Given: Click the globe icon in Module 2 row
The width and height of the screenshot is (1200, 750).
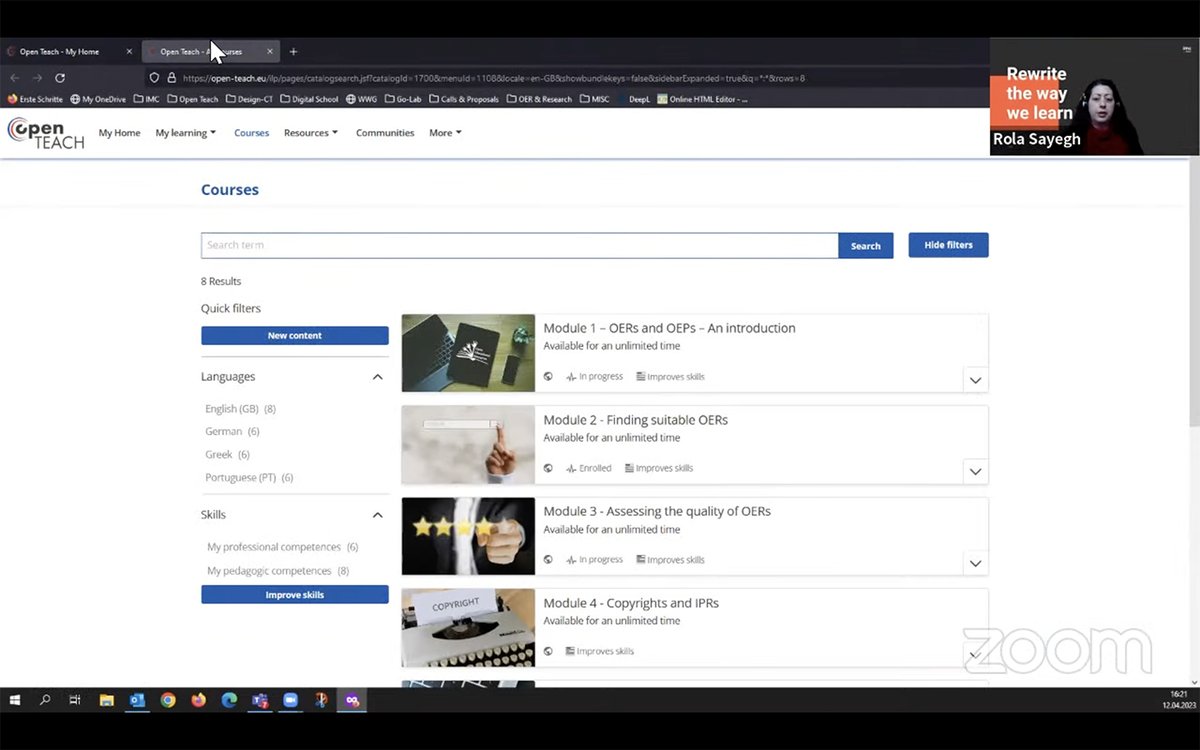Looking at the screenshot, I should click(548, 468).
